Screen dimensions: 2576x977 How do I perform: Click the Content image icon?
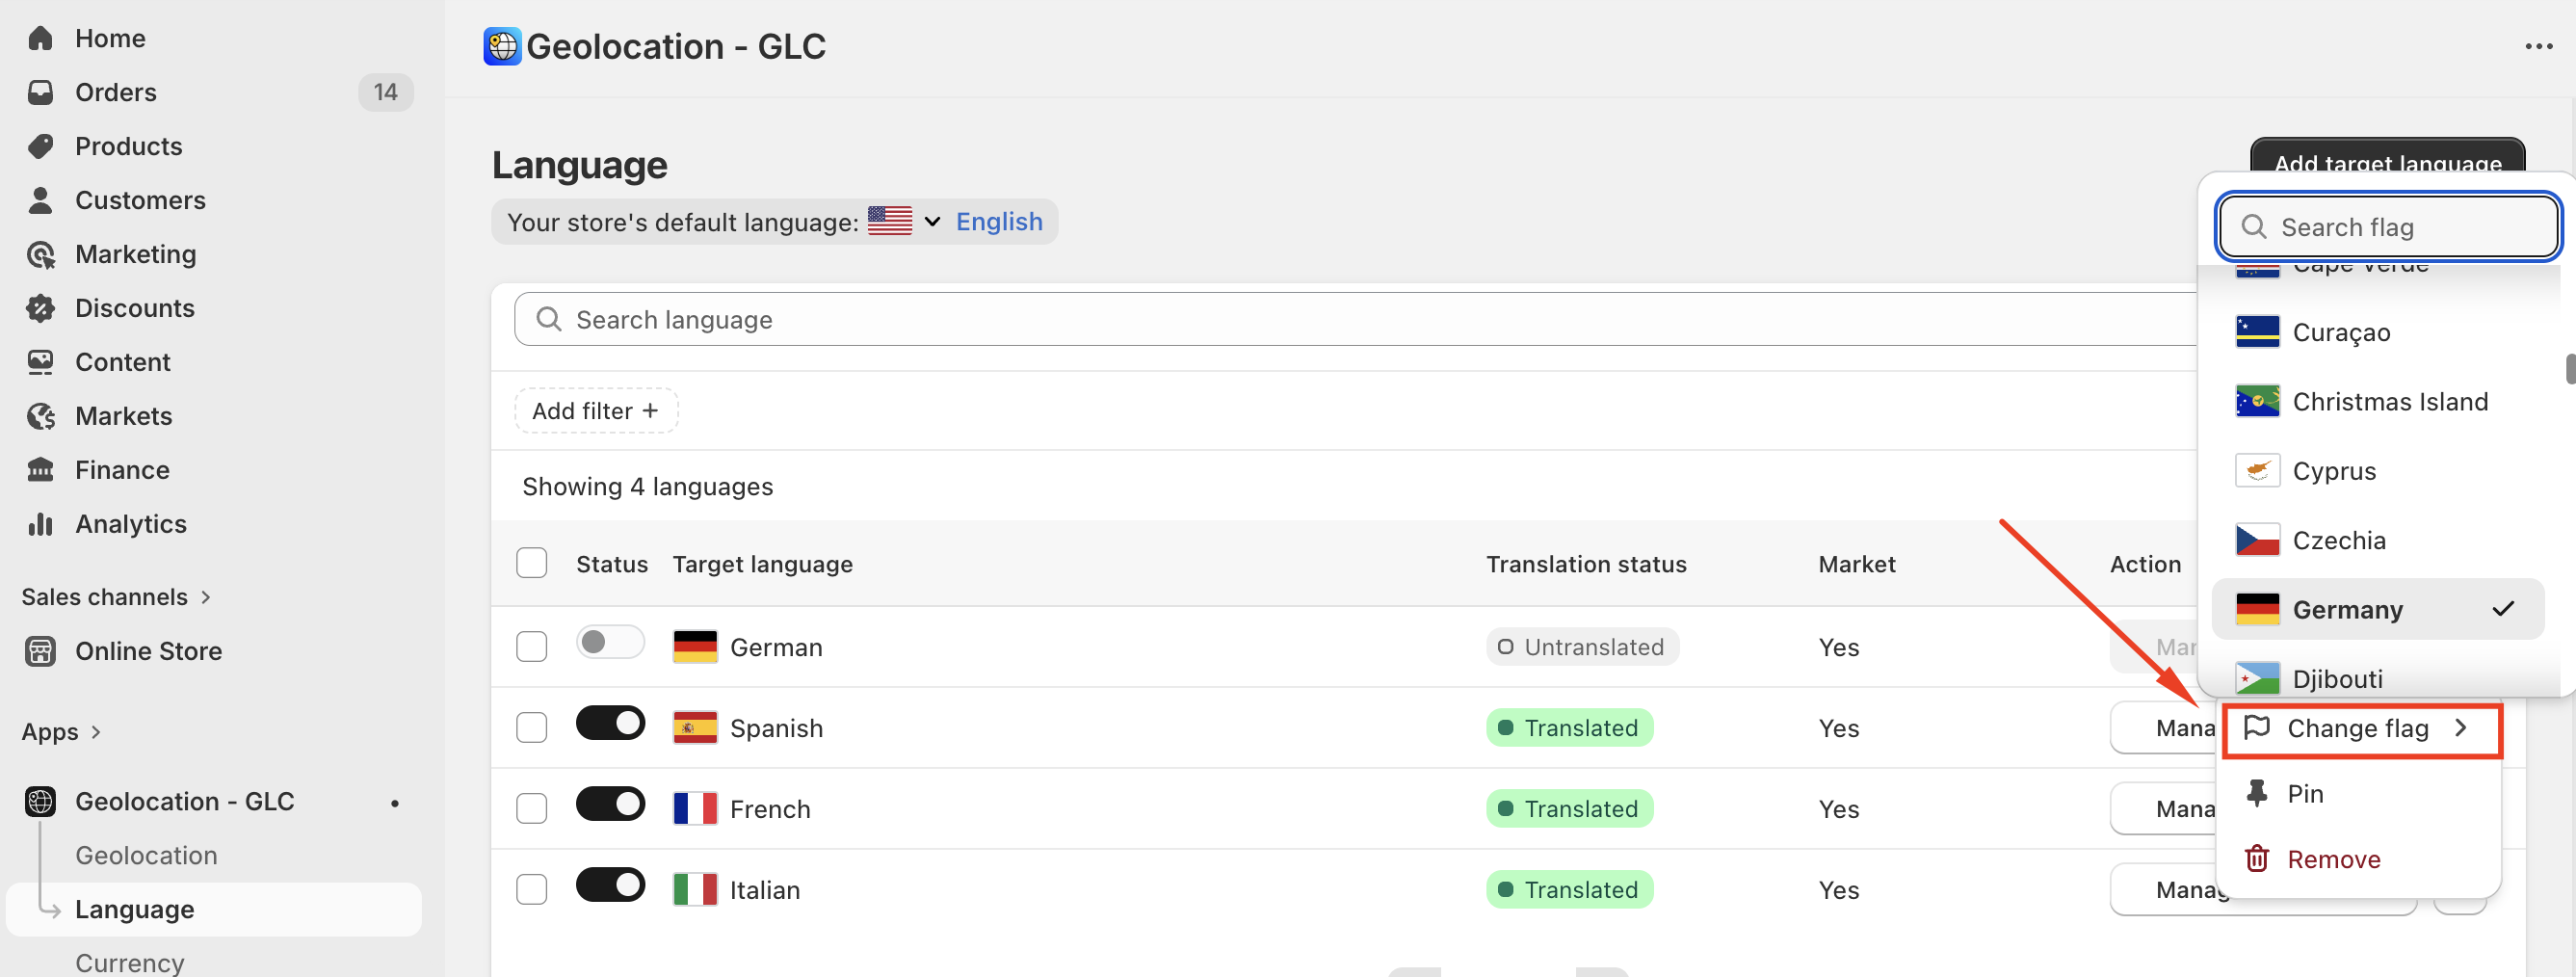(40, 362)
